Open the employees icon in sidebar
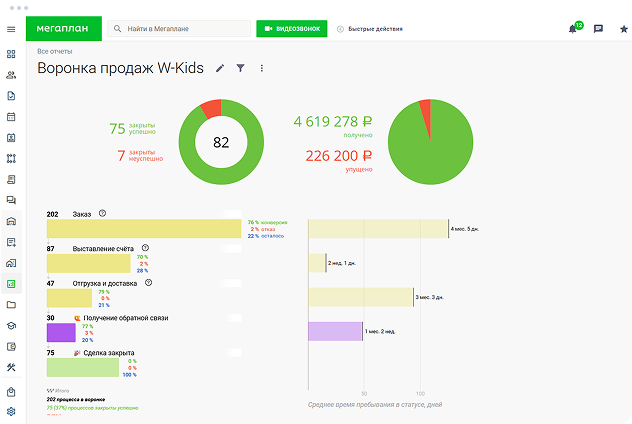This screenshot has width=632, height=424. [11, 75]
